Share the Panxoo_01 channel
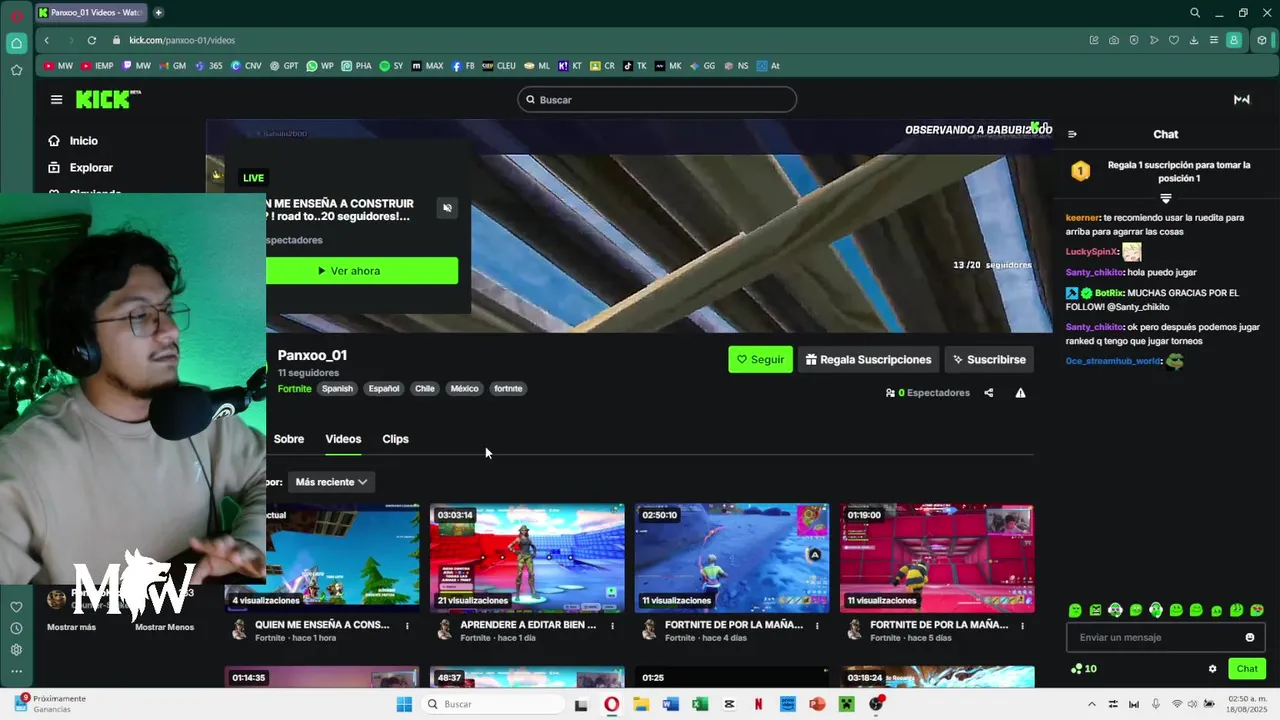 [x=989, y=393]
